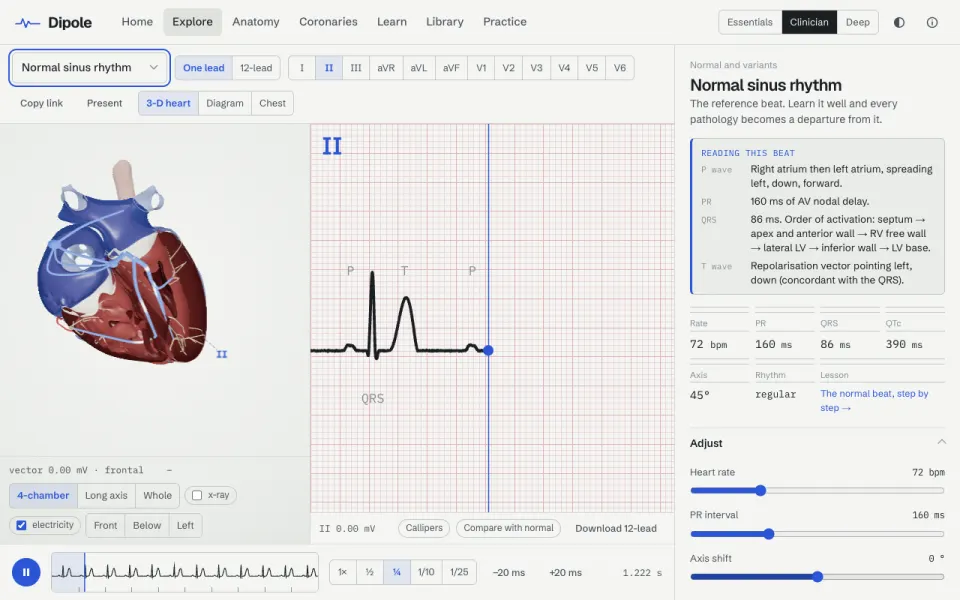Switch to Essentials detail level

[750, 23]
